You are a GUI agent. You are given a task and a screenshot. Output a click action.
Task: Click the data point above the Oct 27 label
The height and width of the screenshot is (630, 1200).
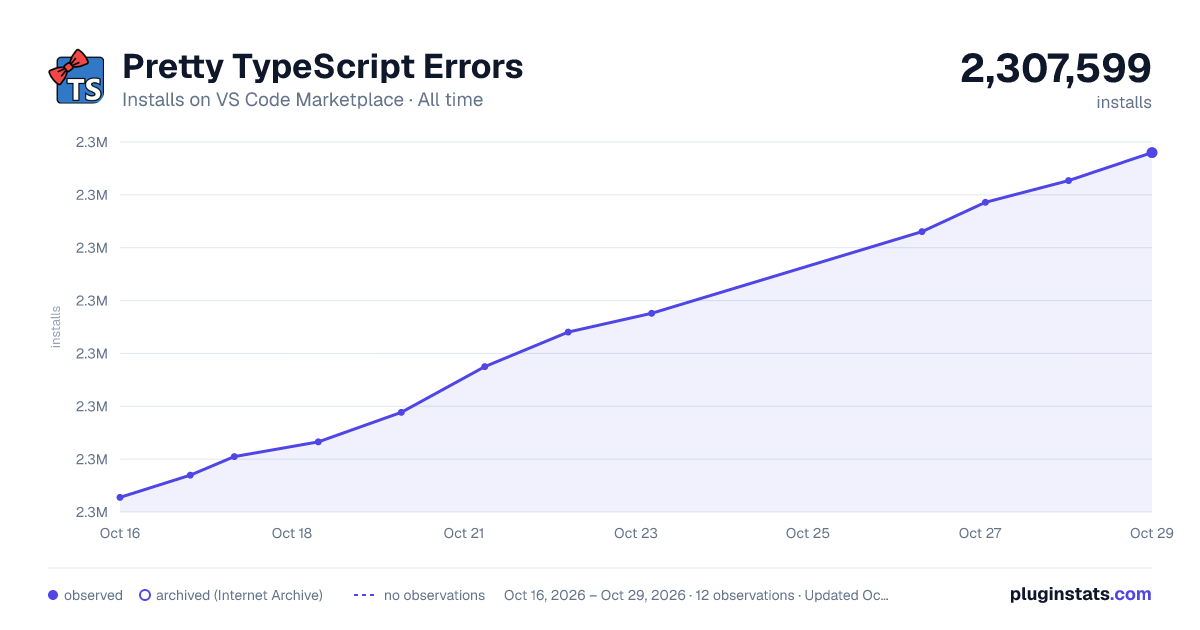tap(986, 202)
